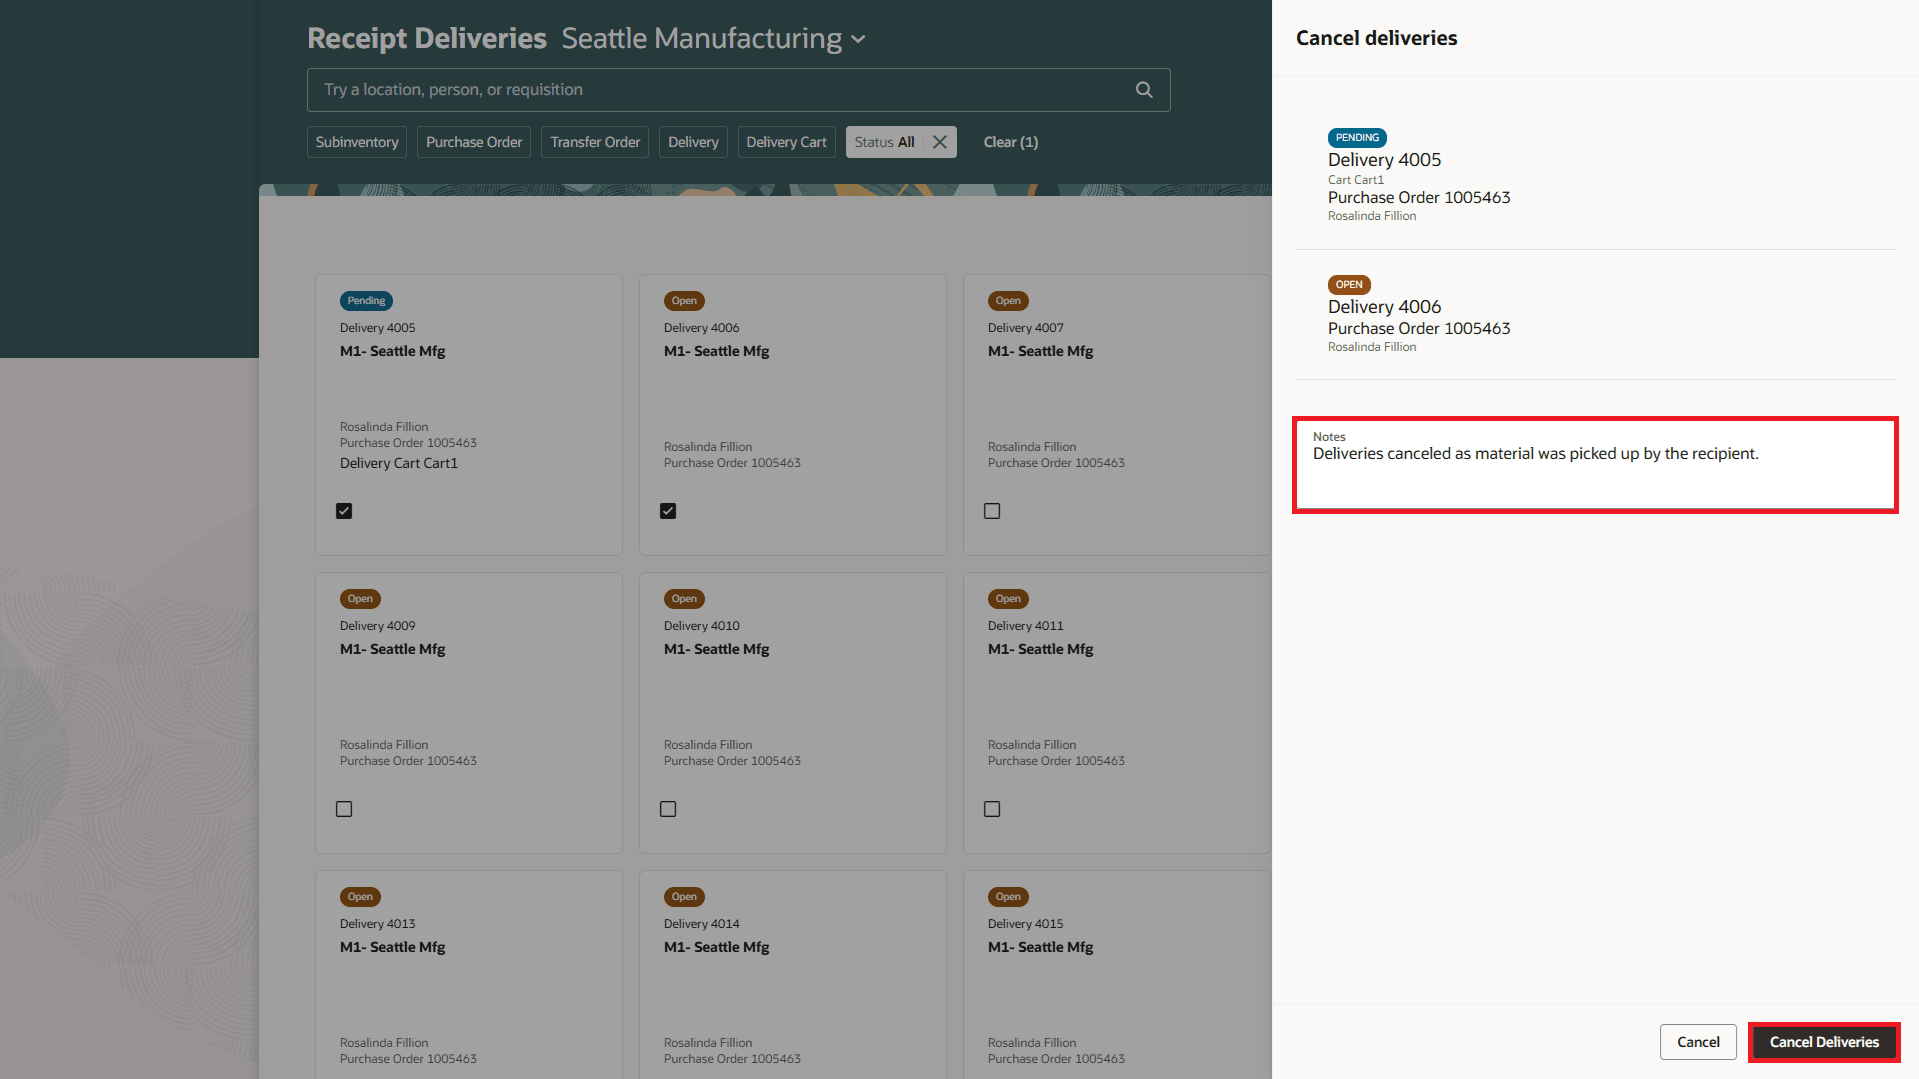1919x1079 pixels.
Task: Click Clear (1) to reset filters
Action: (1011, 142)
